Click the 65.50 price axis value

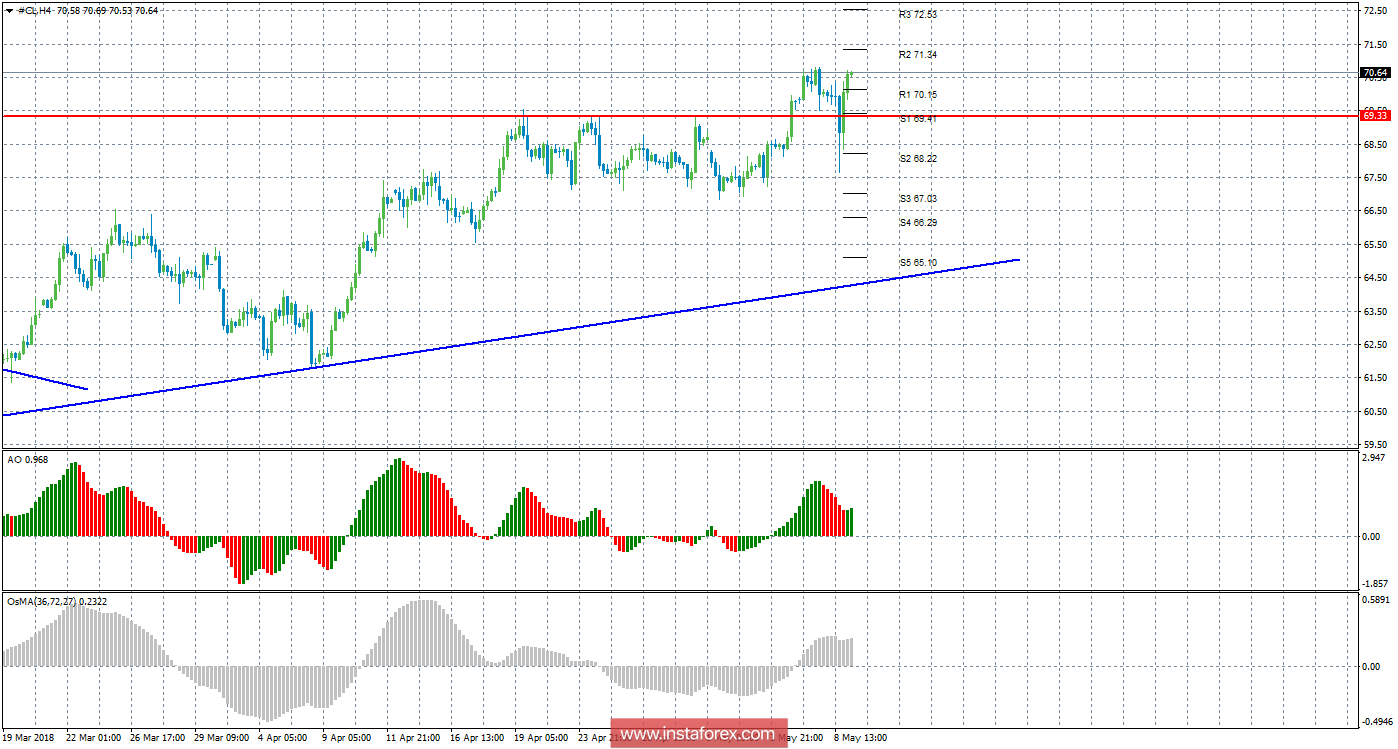pos(1376,245)
